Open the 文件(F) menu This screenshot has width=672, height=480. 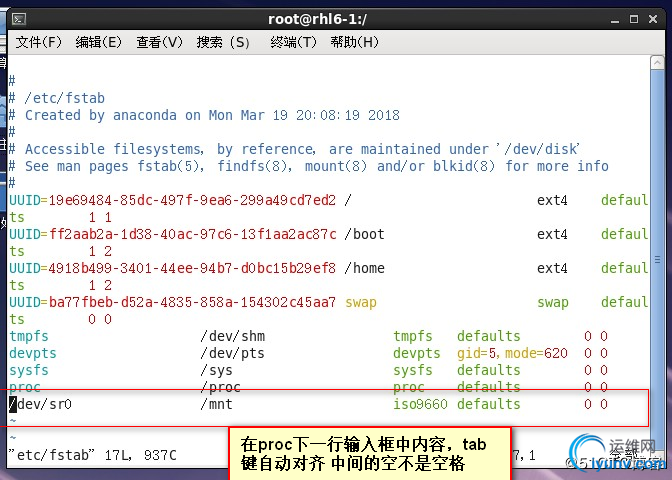tap(39, 42)
